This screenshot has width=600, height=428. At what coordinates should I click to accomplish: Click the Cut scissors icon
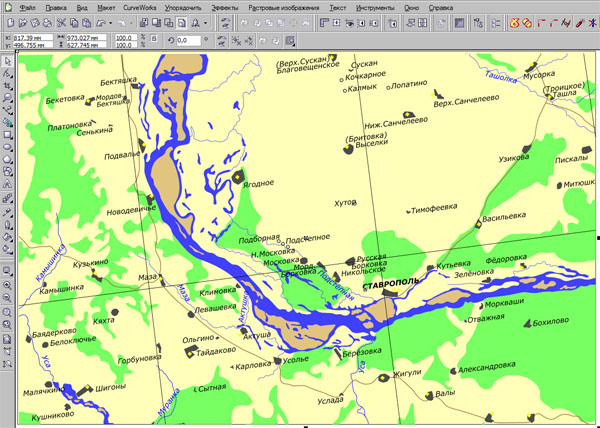tap(62, 22)
